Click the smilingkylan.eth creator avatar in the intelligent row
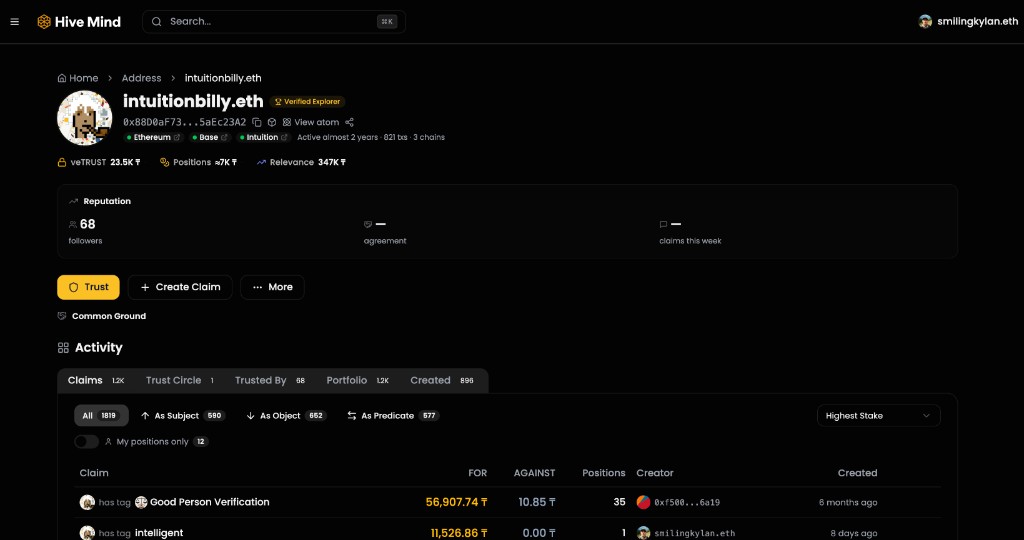Screen dimensions: 1024x540 tap(643, 533)
